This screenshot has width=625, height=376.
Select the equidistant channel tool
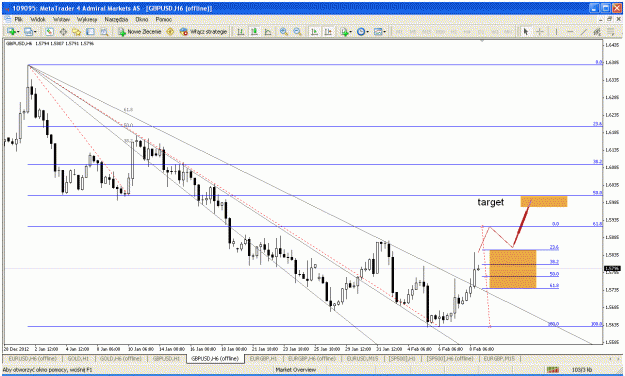tap(597, 31)
